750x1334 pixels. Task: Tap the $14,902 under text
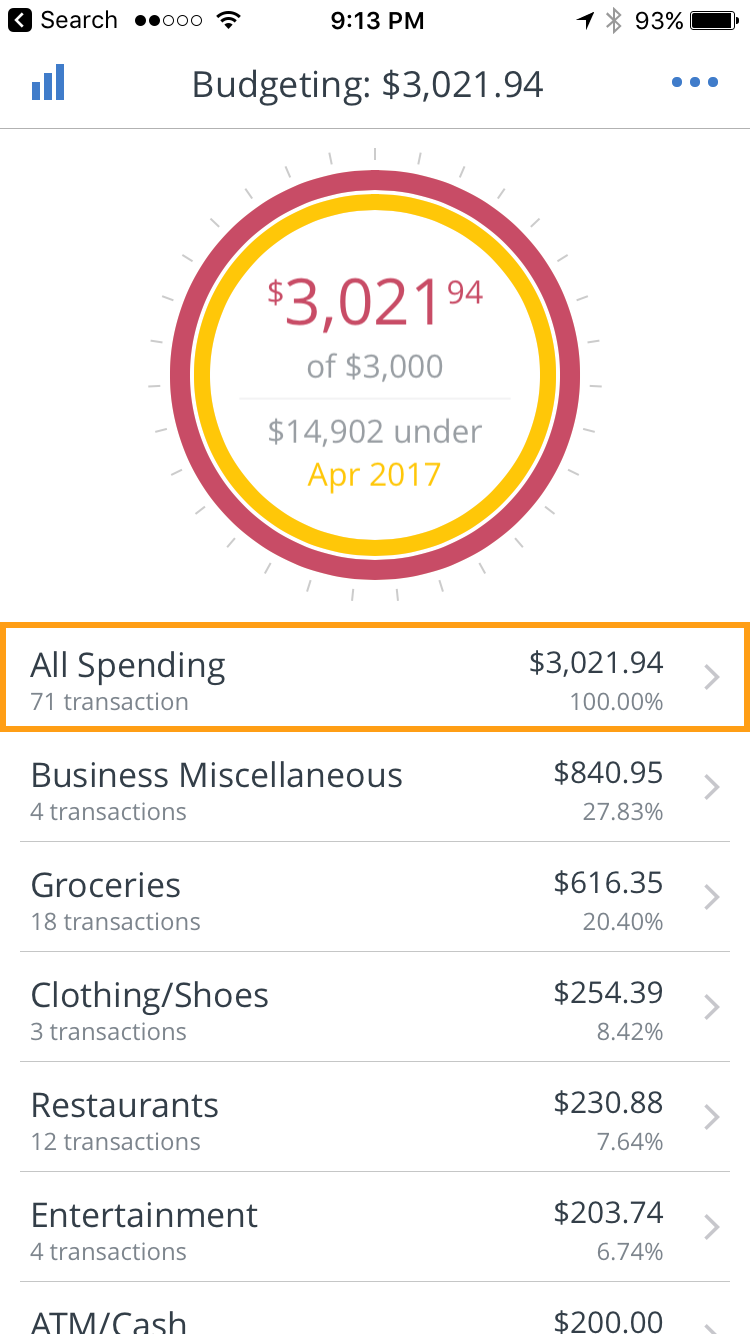pyautogui.click(x=375, y=431)
